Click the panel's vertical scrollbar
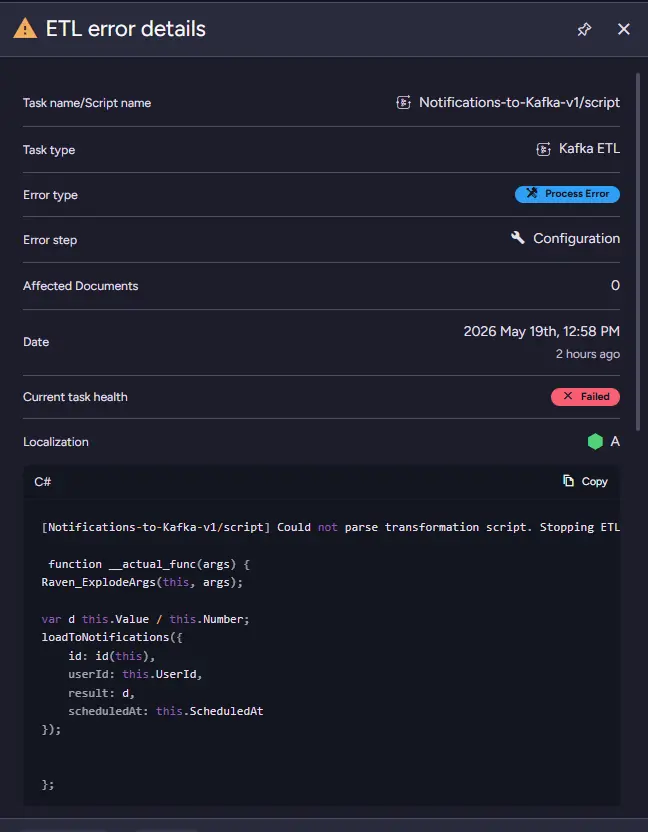The height and width of the screenshot is (832, 648). [638, 252]
